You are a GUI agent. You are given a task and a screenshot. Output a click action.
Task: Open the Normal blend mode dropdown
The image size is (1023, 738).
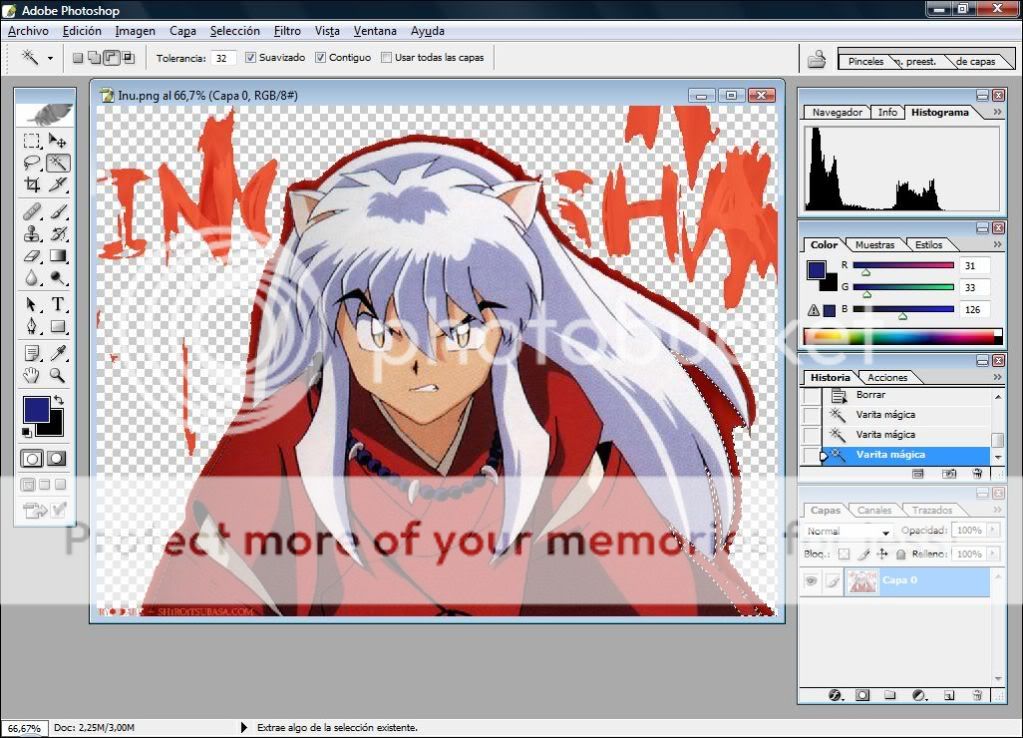click(848, 531)
